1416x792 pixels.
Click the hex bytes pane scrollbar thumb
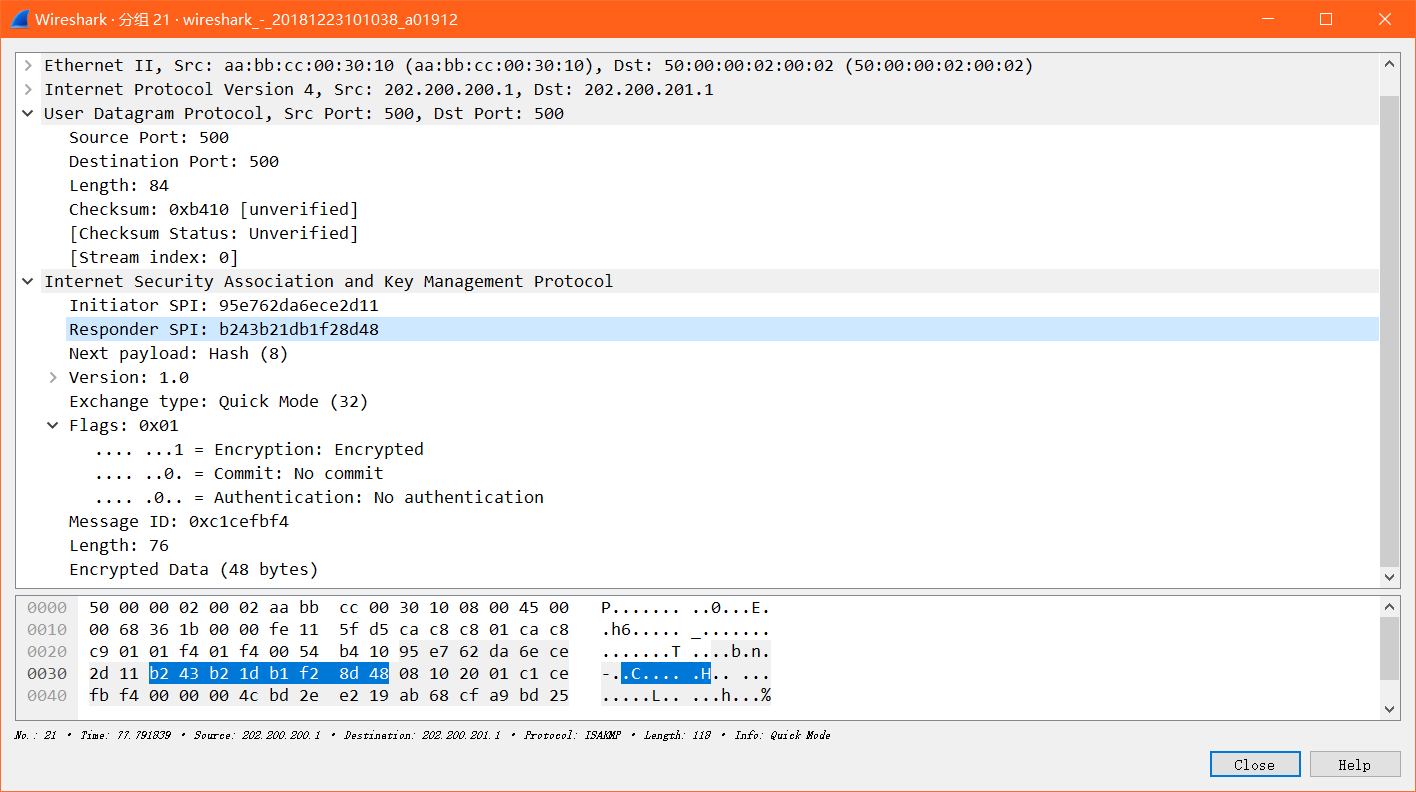coord(1389,648)
